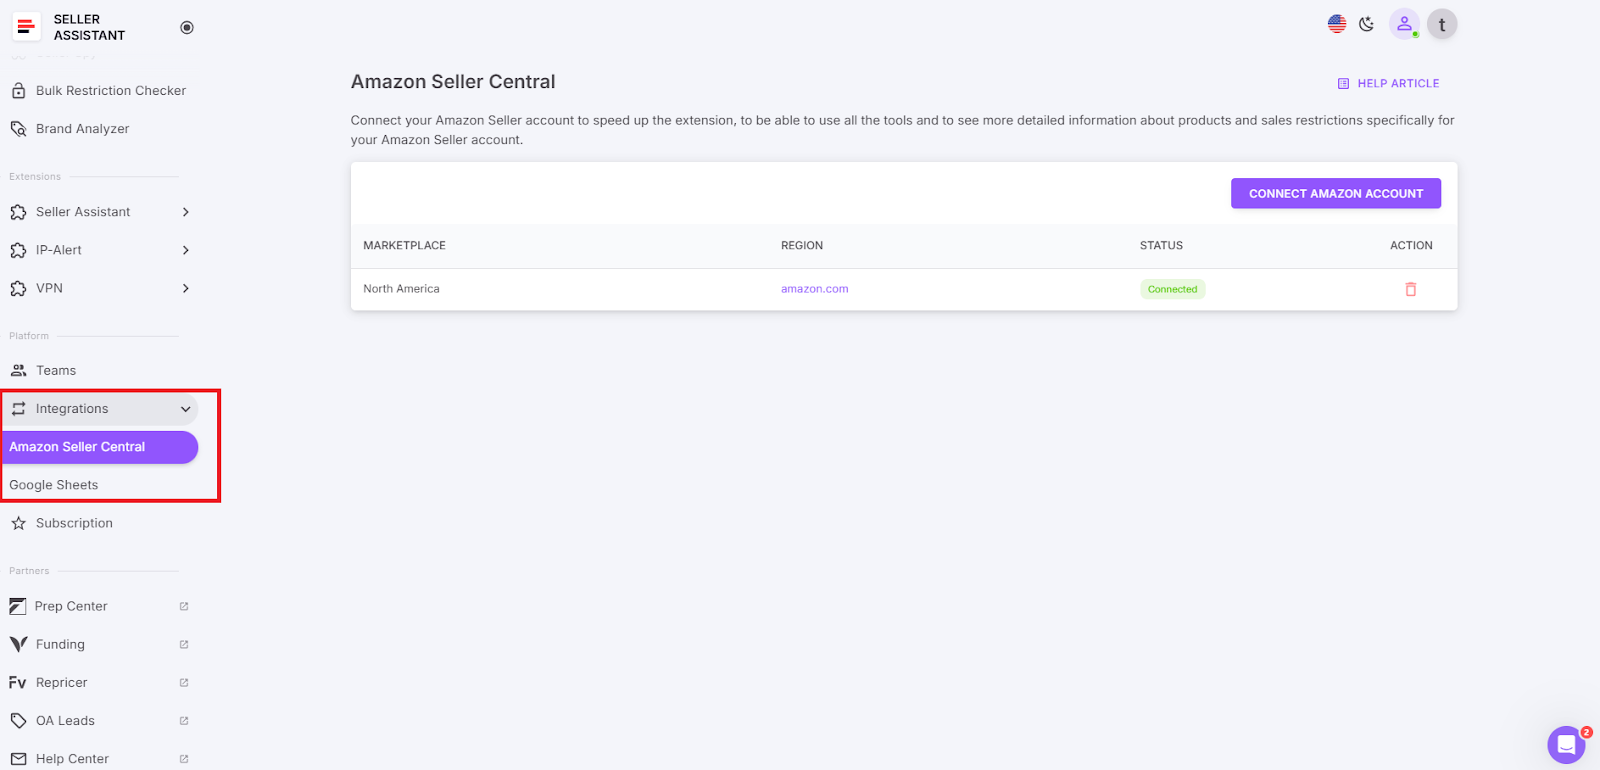Collapse the Integrations dropdown

click(185, 408)
